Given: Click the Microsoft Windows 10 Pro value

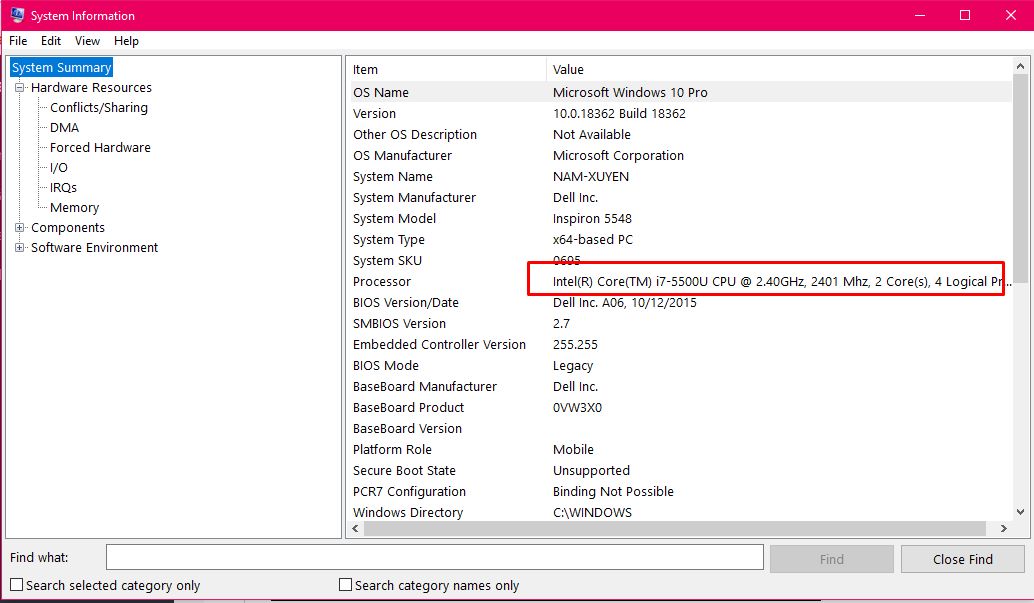Looking at the screenshot, I should [x=630, y=92].
